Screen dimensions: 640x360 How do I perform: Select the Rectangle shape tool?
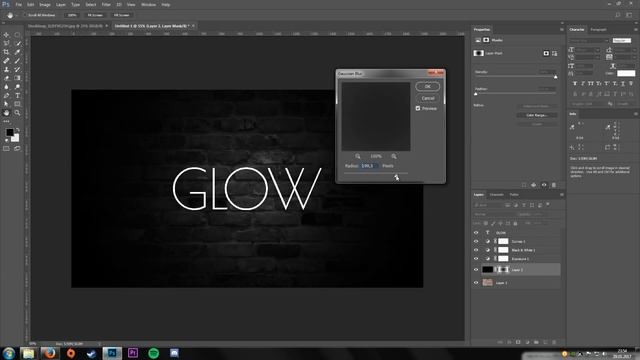click(x=17, y=104)
